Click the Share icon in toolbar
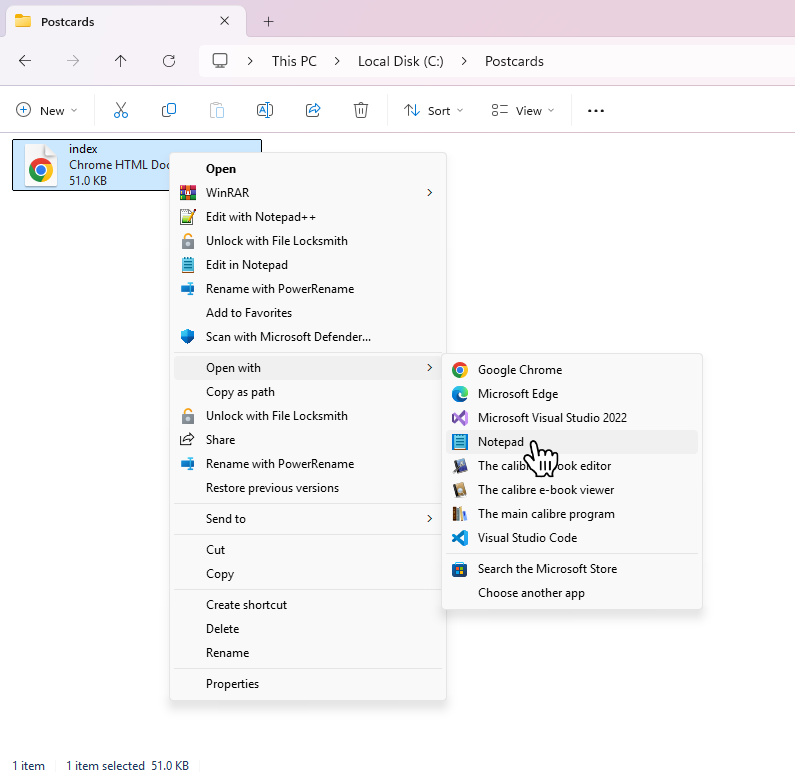795x774 pixels. tap(313, 111)
